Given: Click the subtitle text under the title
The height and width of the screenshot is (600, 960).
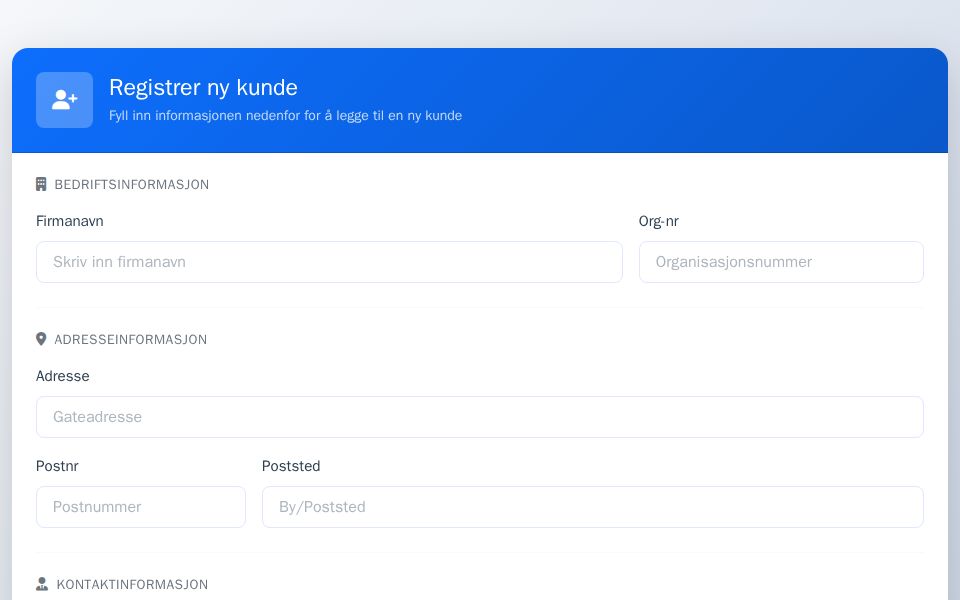Looking at the screenshot, I should coord(285,115).
